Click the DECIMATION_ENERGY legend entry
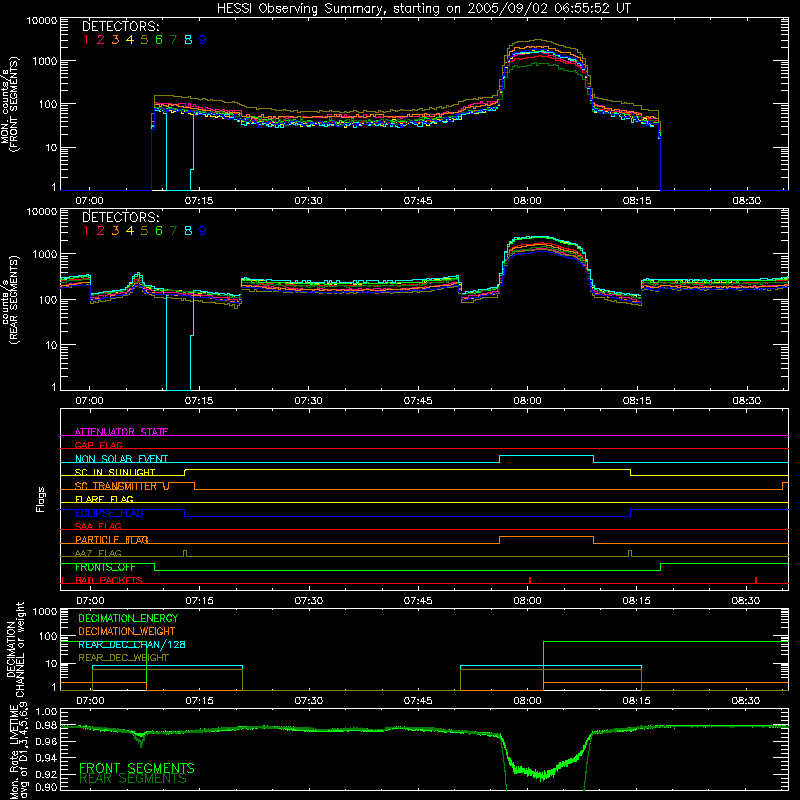Screen dimensions: 800x800 (x=128, y=618)
